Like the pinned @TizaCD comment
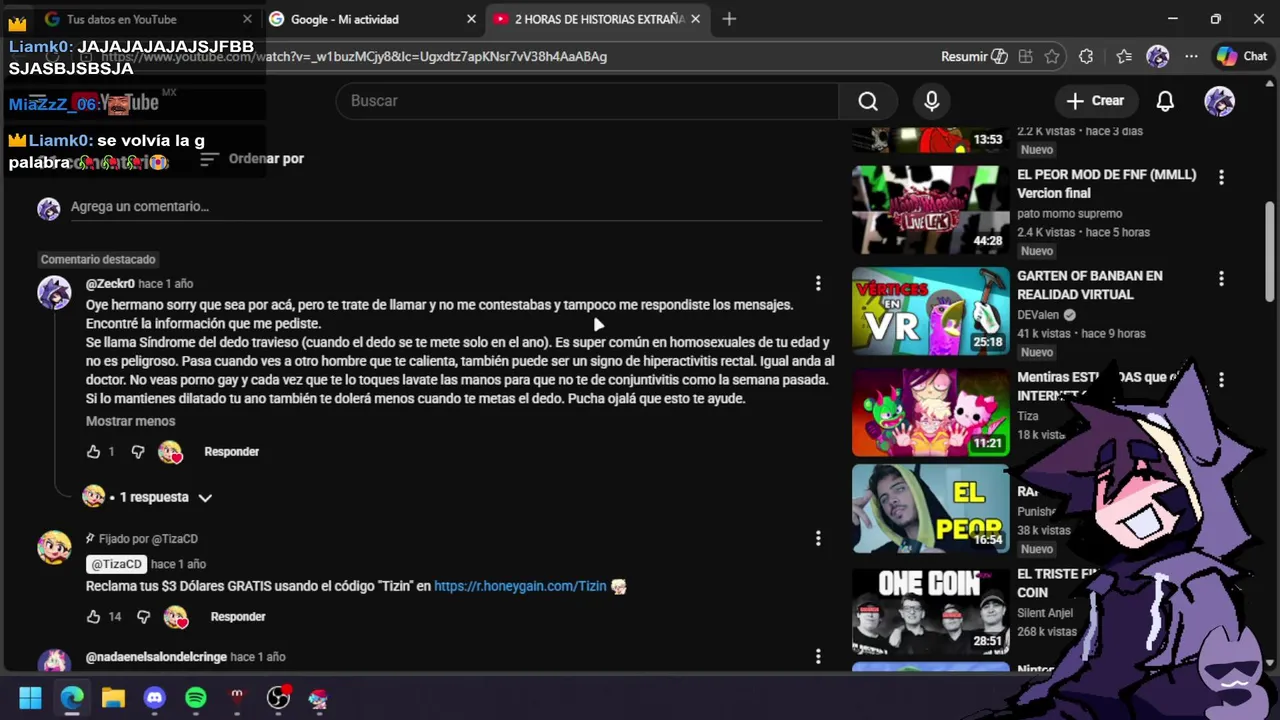The height and width of the screenshot is (720, 1280). click(x=94, y=617)
